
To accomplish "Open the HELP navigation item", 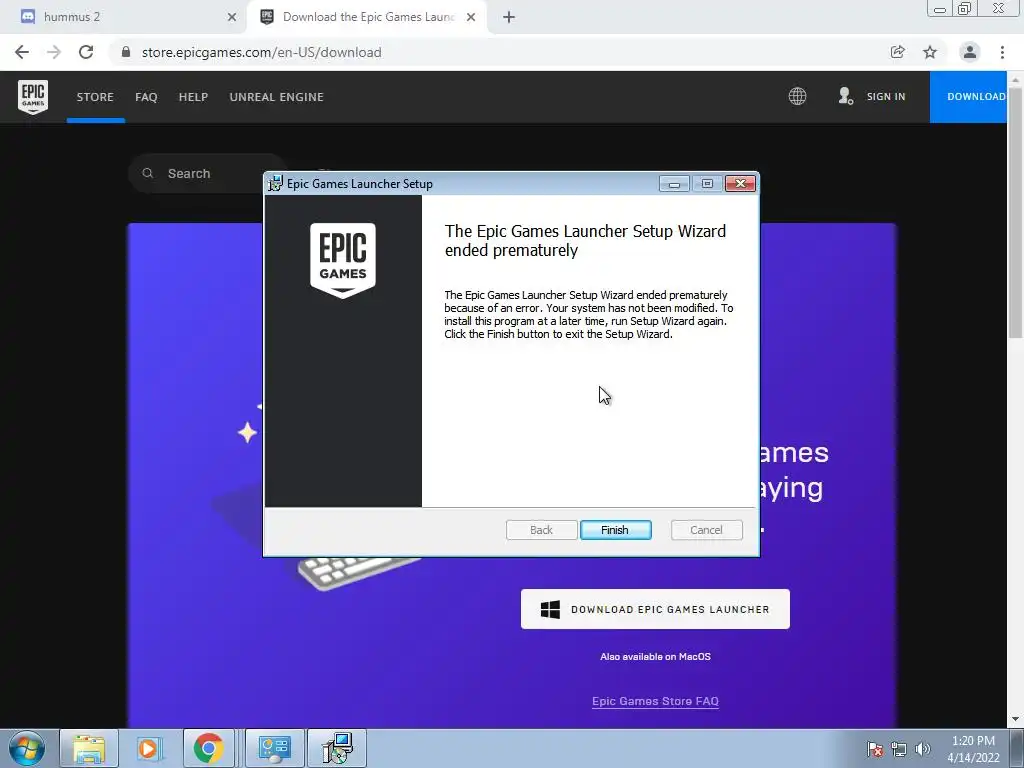I will pyautogui.click(x=193, y=97).
